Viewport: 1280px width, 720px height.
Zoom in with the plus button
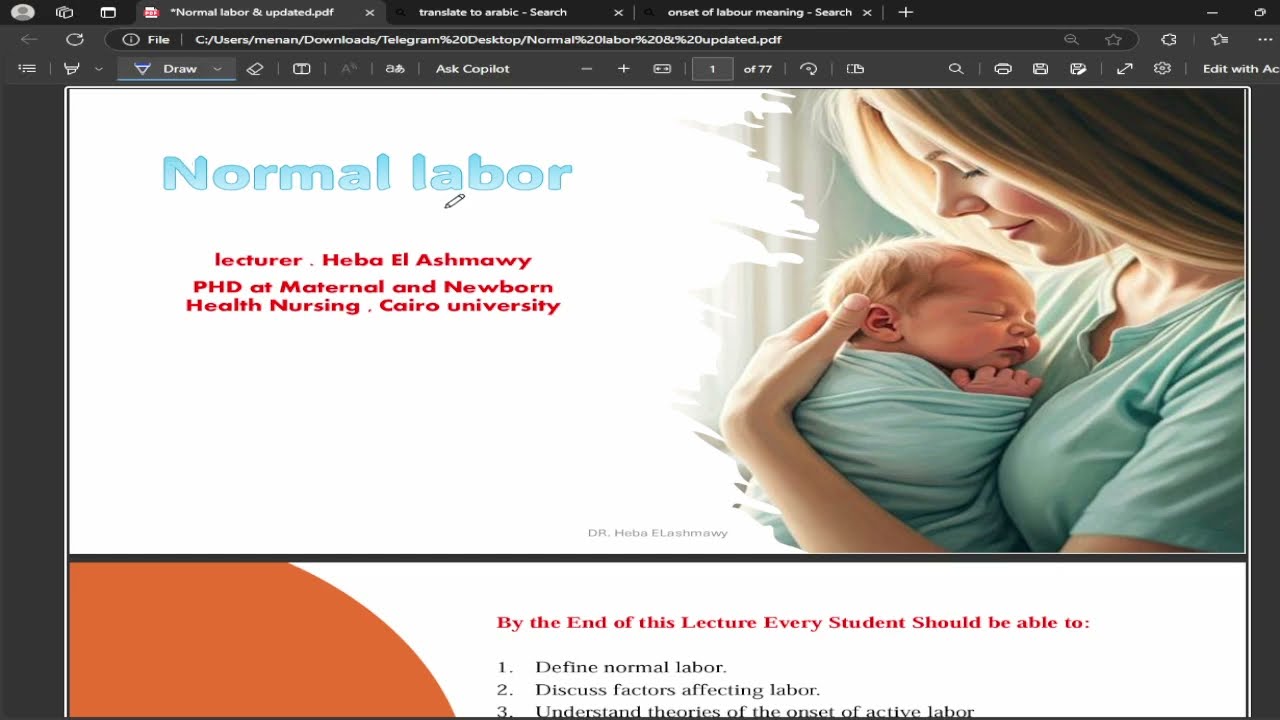(624, 69)
